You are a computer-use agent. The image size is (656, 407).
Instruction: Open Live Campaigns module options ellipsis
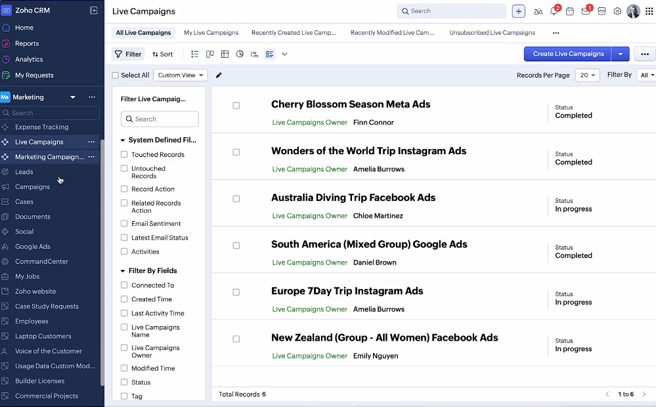(x=91, y=142)
